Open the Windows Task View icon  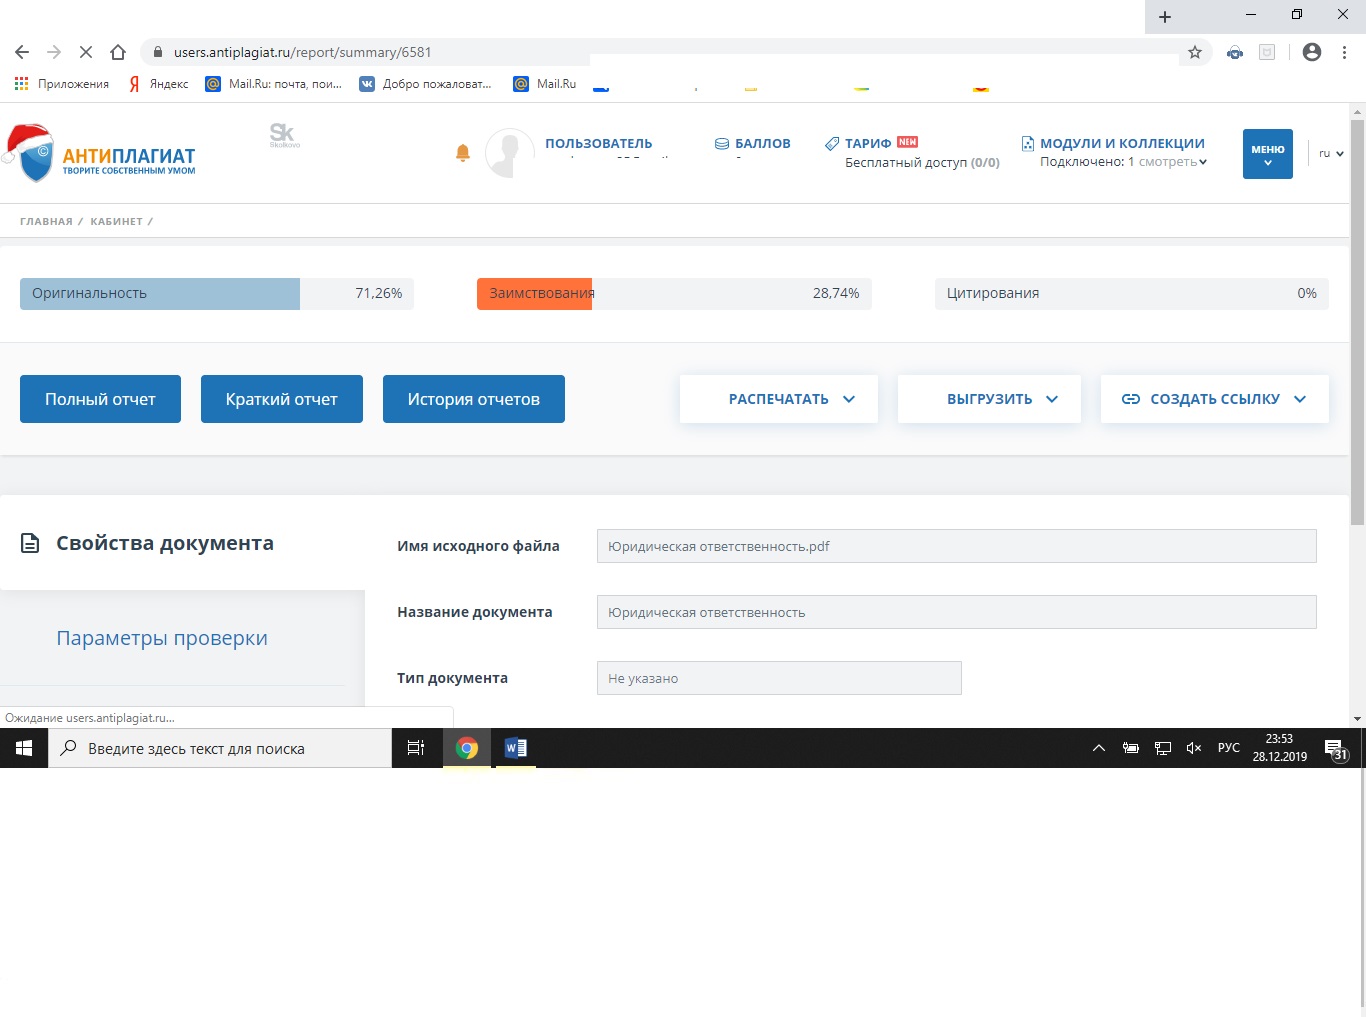416,748
